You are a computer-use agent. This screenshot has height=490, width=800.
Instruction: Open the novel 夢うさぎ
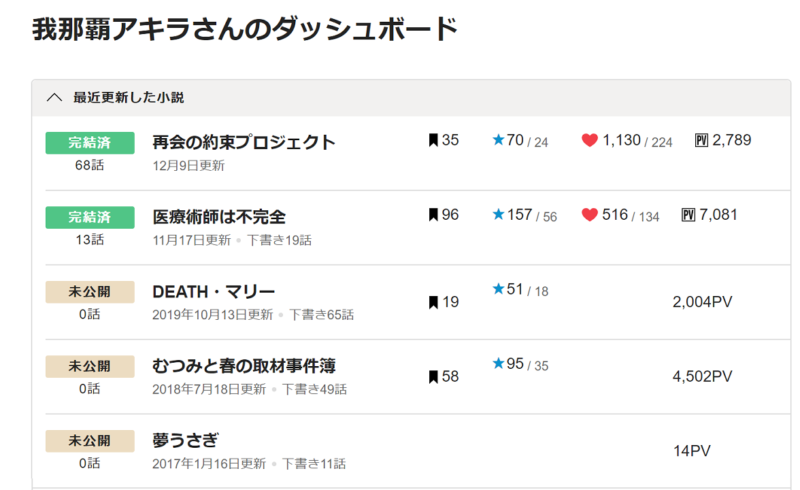point(185,440)
